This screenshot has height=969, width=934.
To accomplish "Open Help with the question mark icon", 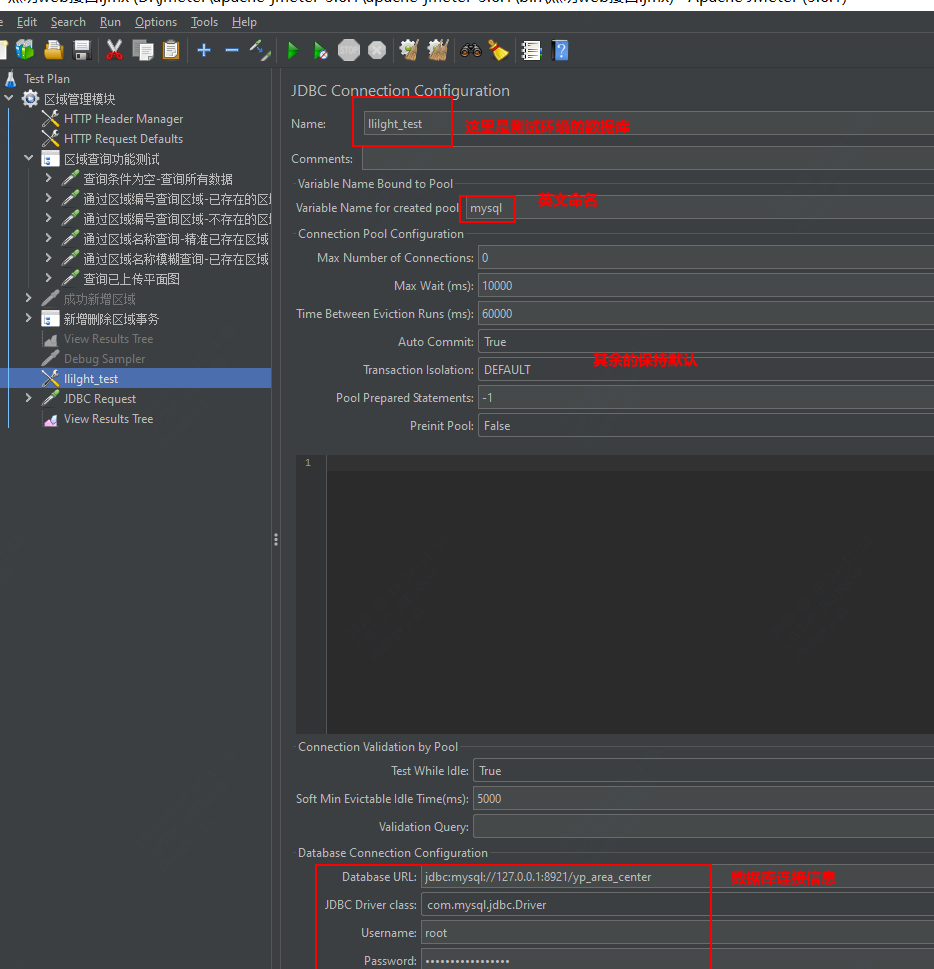I will (560, 50).
